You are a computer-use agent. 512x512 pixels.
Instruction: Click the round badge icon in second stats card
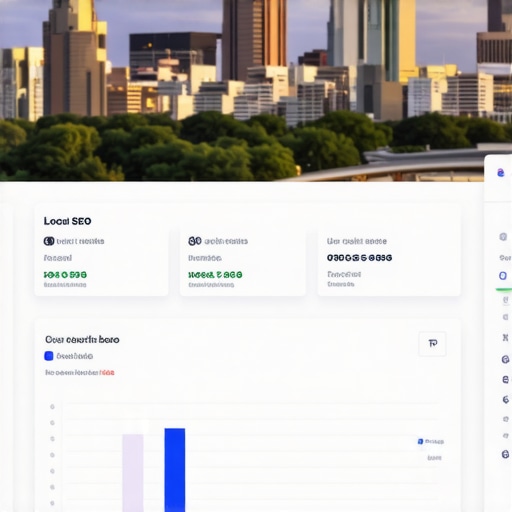(195, 241)
